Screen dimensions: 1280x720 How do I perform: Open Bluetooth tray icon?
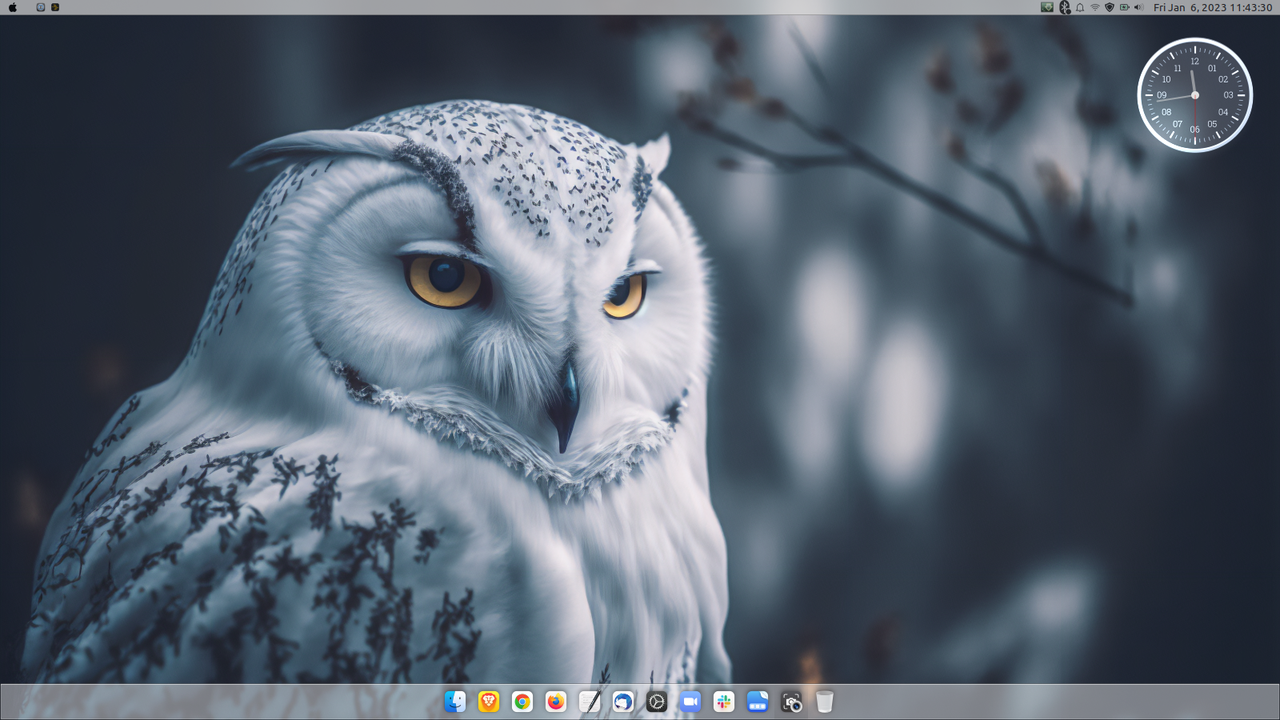[x=1065, y=7]
